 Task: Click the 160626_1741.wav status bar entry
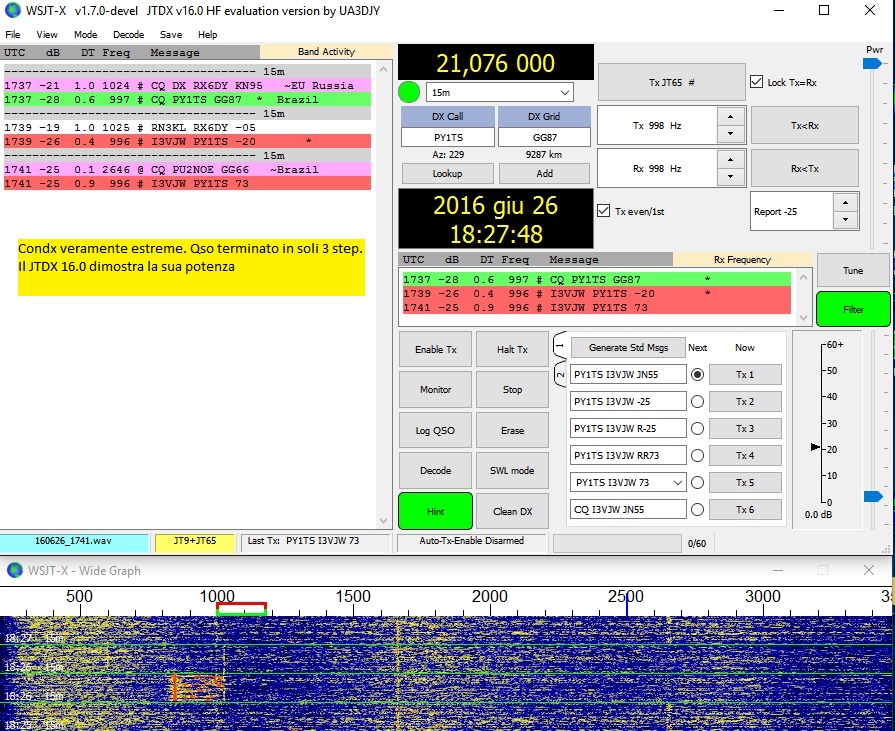(x=74, y=542)
